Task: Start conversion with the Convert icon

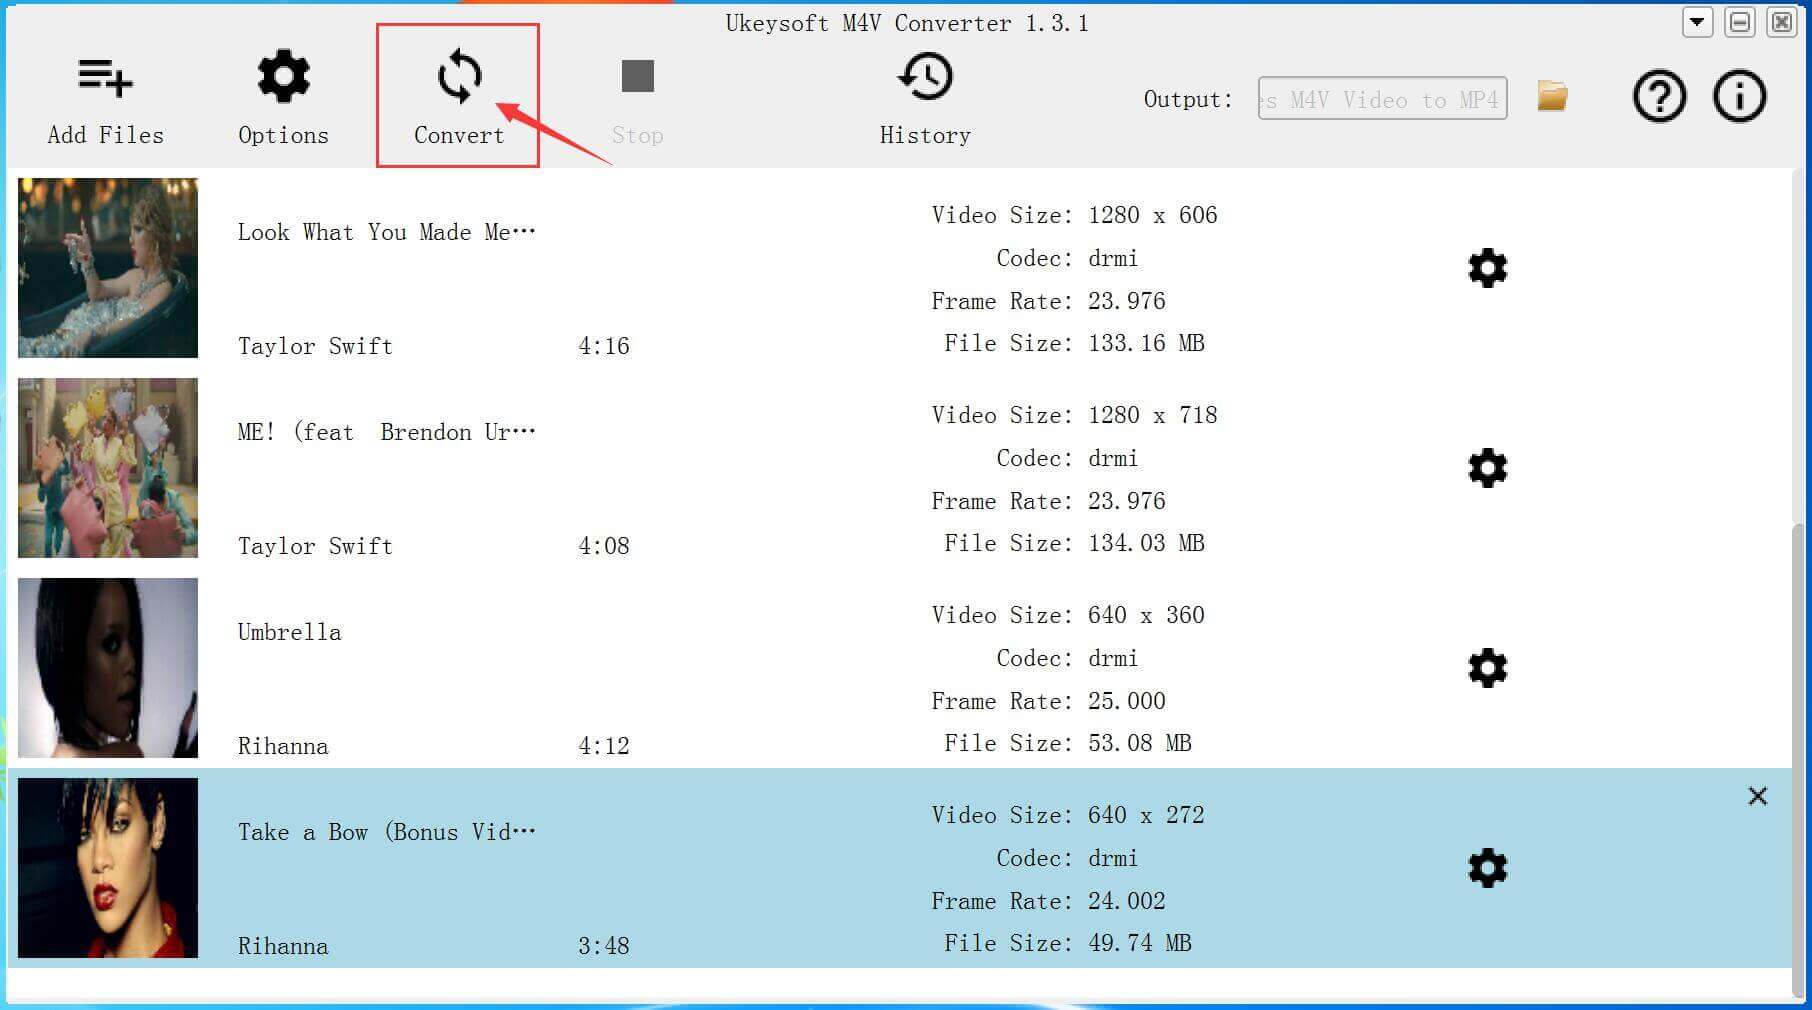Action: pos(460,76)
